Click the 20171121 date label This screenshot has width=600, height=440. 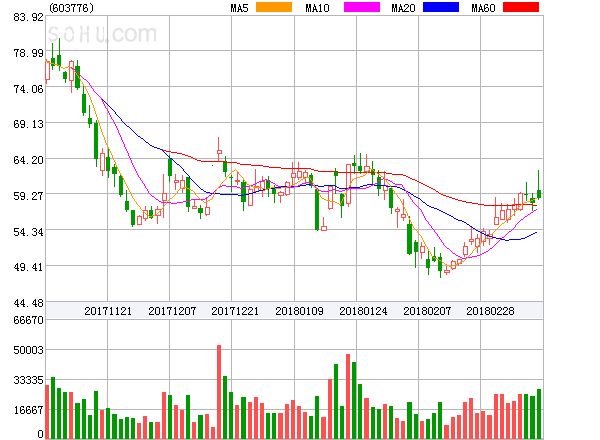[x=108, y=311]
